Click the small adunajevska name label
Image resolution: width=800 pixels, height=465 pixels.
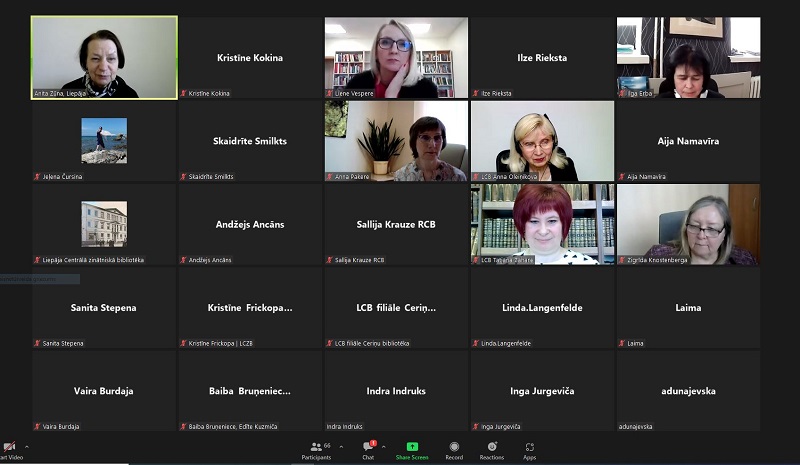[636, 426]
